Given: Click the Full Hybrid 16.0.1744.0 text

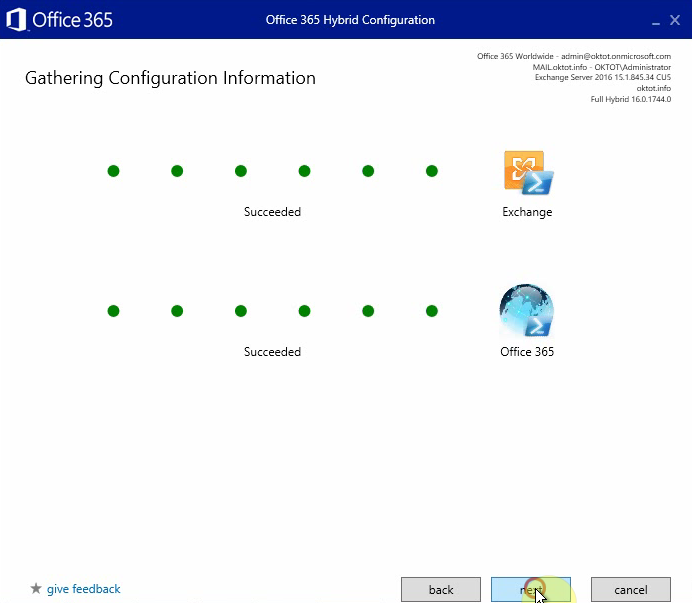Looking at the screenshot, I should tap(631, 99).
